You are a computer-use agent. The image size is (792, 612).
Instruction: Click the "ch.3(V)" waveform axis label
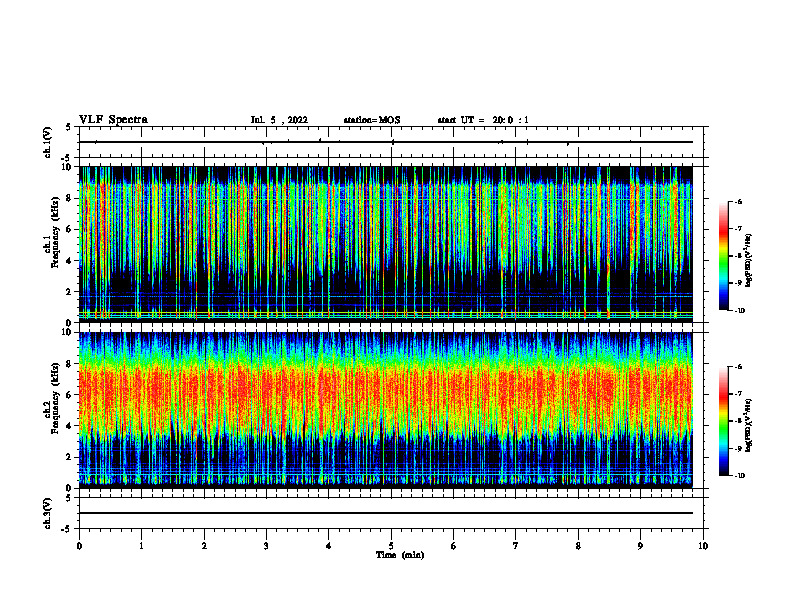pos(48,514)
